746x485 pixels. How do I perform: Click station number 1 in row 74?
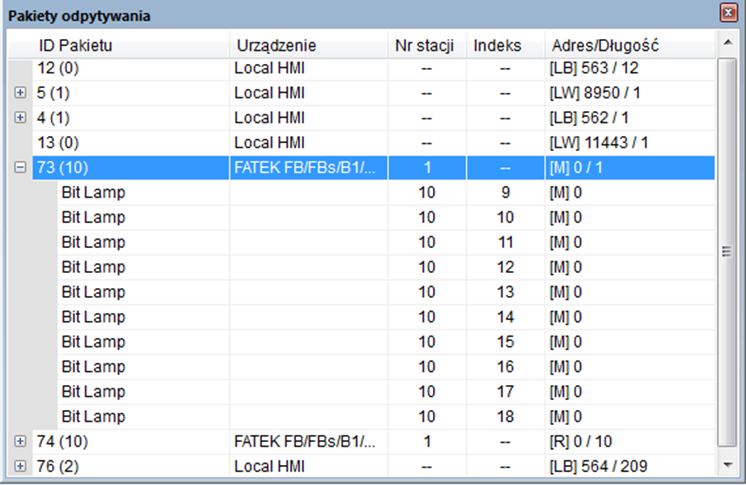(427, 441)
